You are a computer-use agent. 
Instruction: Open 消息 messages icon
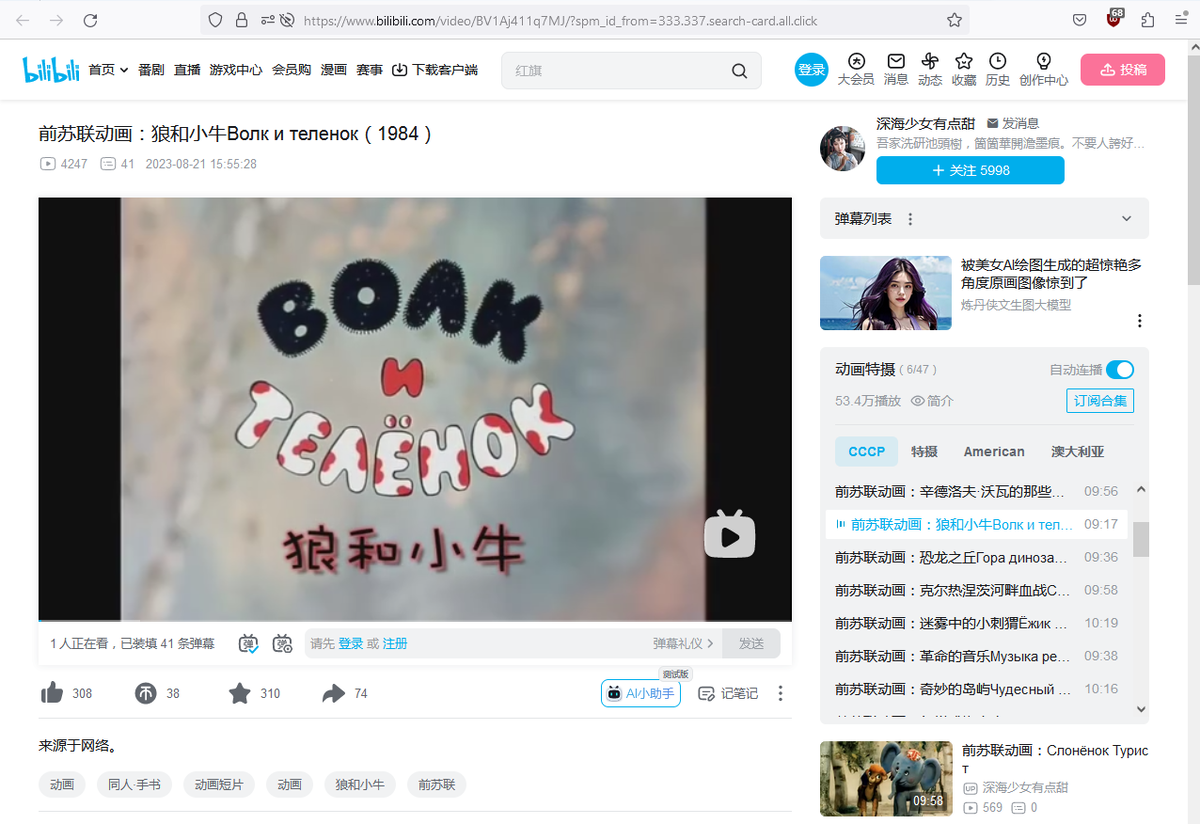[x=896, y=61]
